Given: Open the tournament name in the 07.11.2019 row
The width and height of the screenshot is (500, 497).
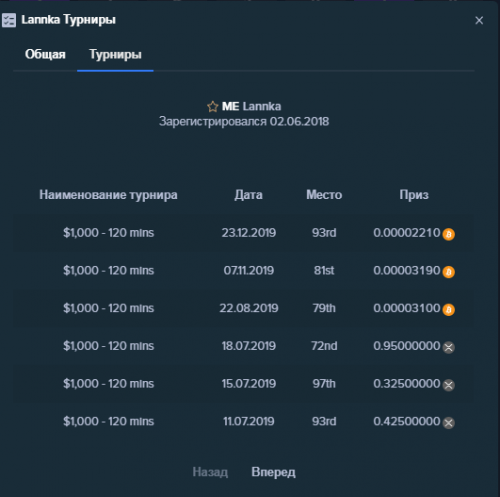Looking at the screenshot, I should (109, 270).
